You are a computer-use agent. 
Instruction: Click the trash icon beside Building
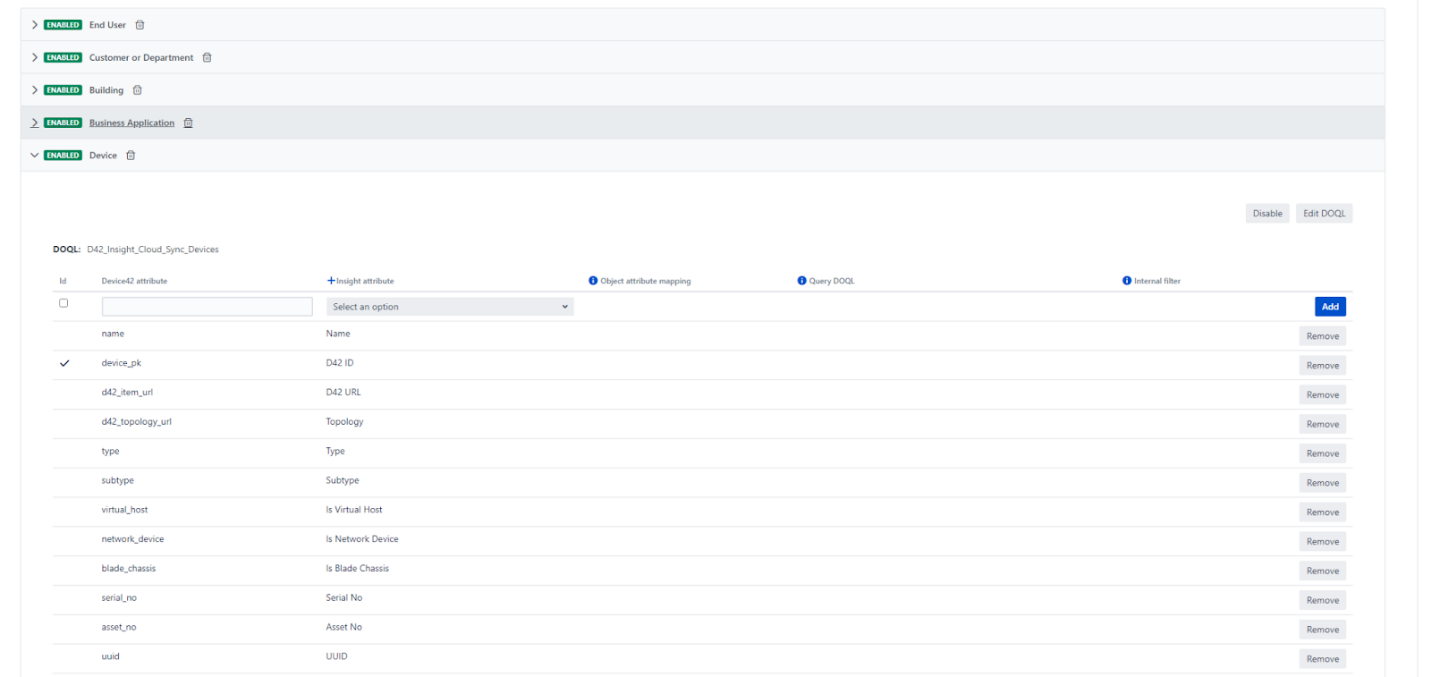click(x=138, y=90)
